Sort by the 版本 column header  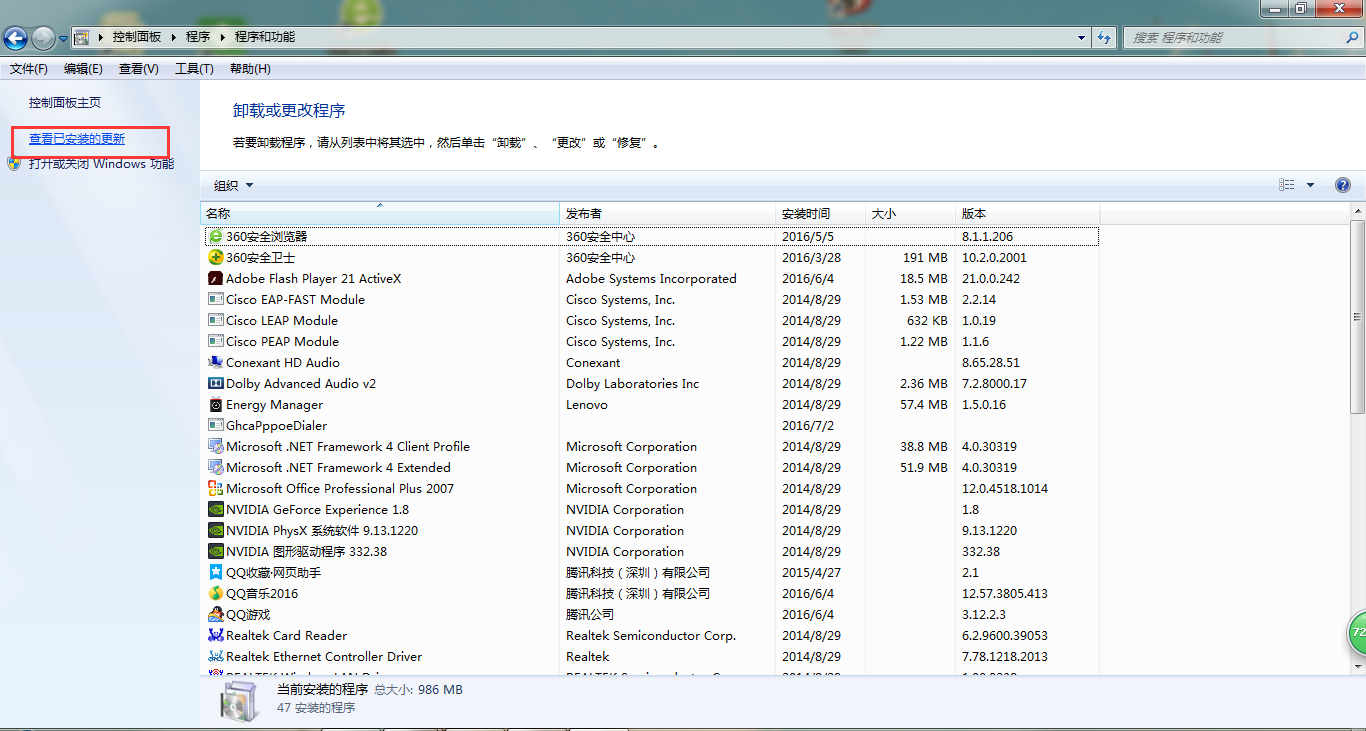point(1027,214)
